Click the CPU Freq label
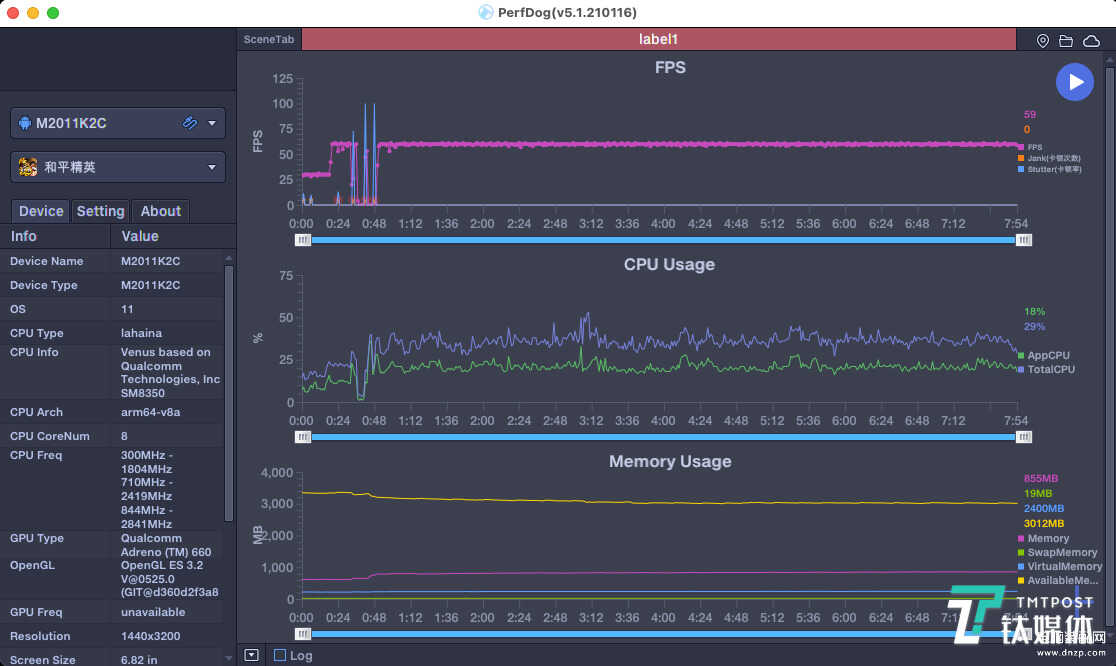1116x666 pixels. [x=36, y=455]
